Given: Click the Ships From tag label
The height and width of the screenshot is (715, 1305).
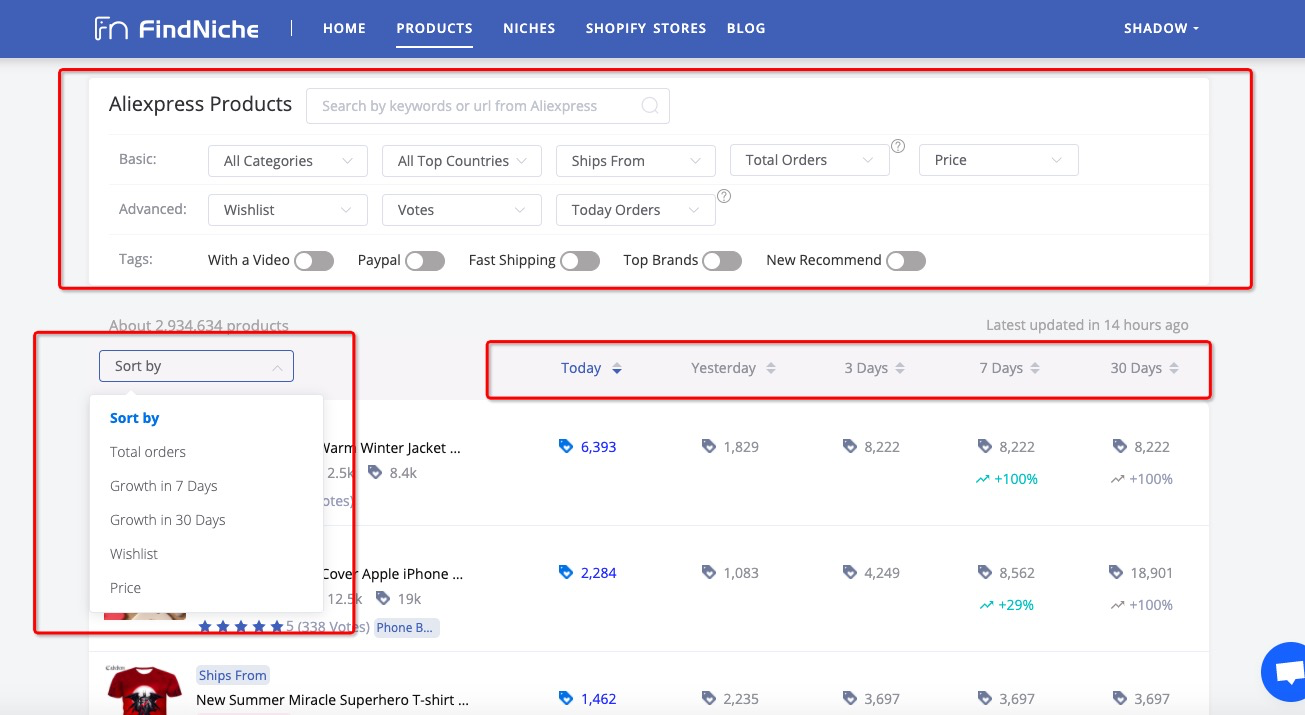Looking at the screenshot, I should tap(233, 675).
